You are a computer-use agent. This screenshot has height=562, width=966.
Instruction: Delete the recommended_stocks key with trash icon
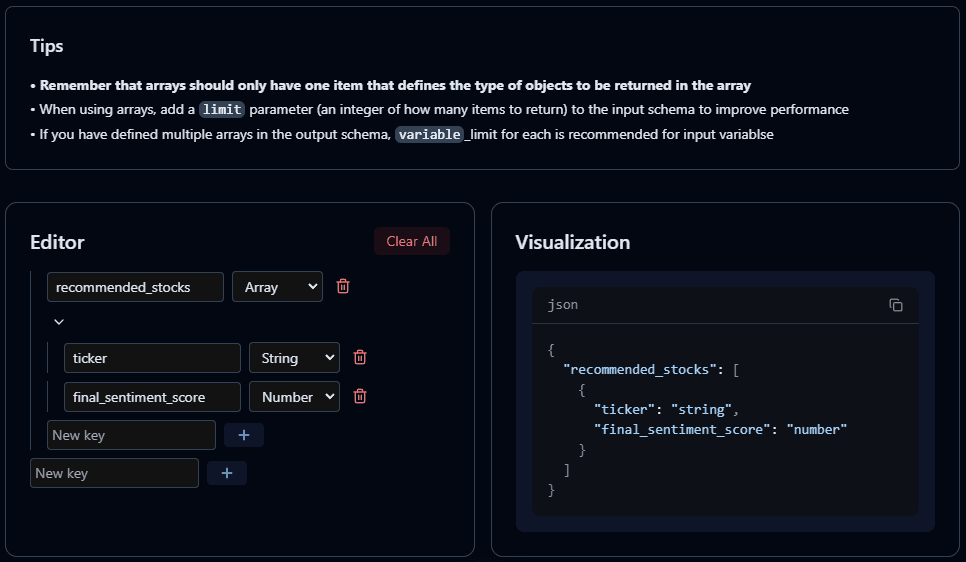click(343, 287)
